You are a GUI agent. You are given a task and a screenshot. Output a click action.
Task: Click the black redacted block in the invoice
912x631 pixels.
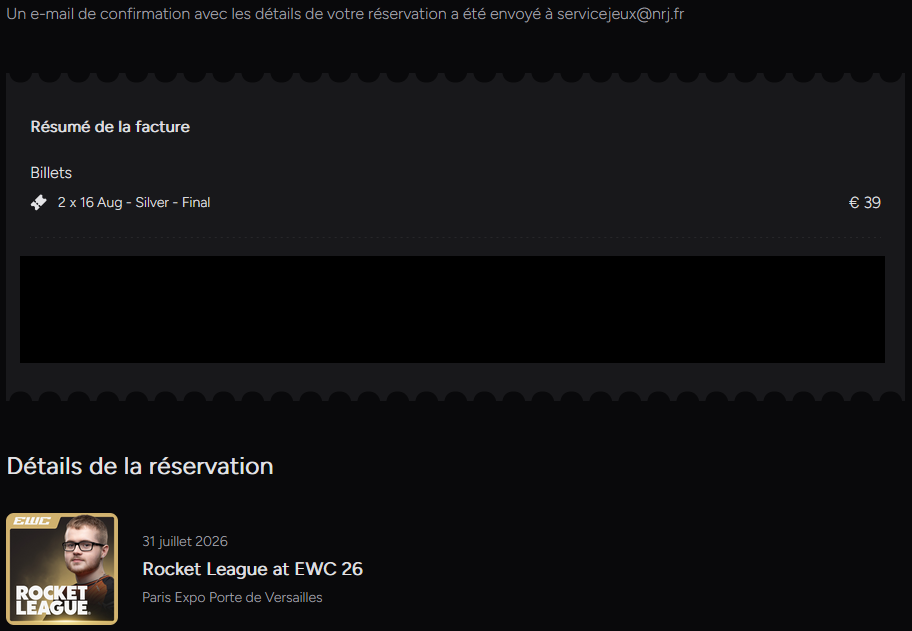click(452, 309)
